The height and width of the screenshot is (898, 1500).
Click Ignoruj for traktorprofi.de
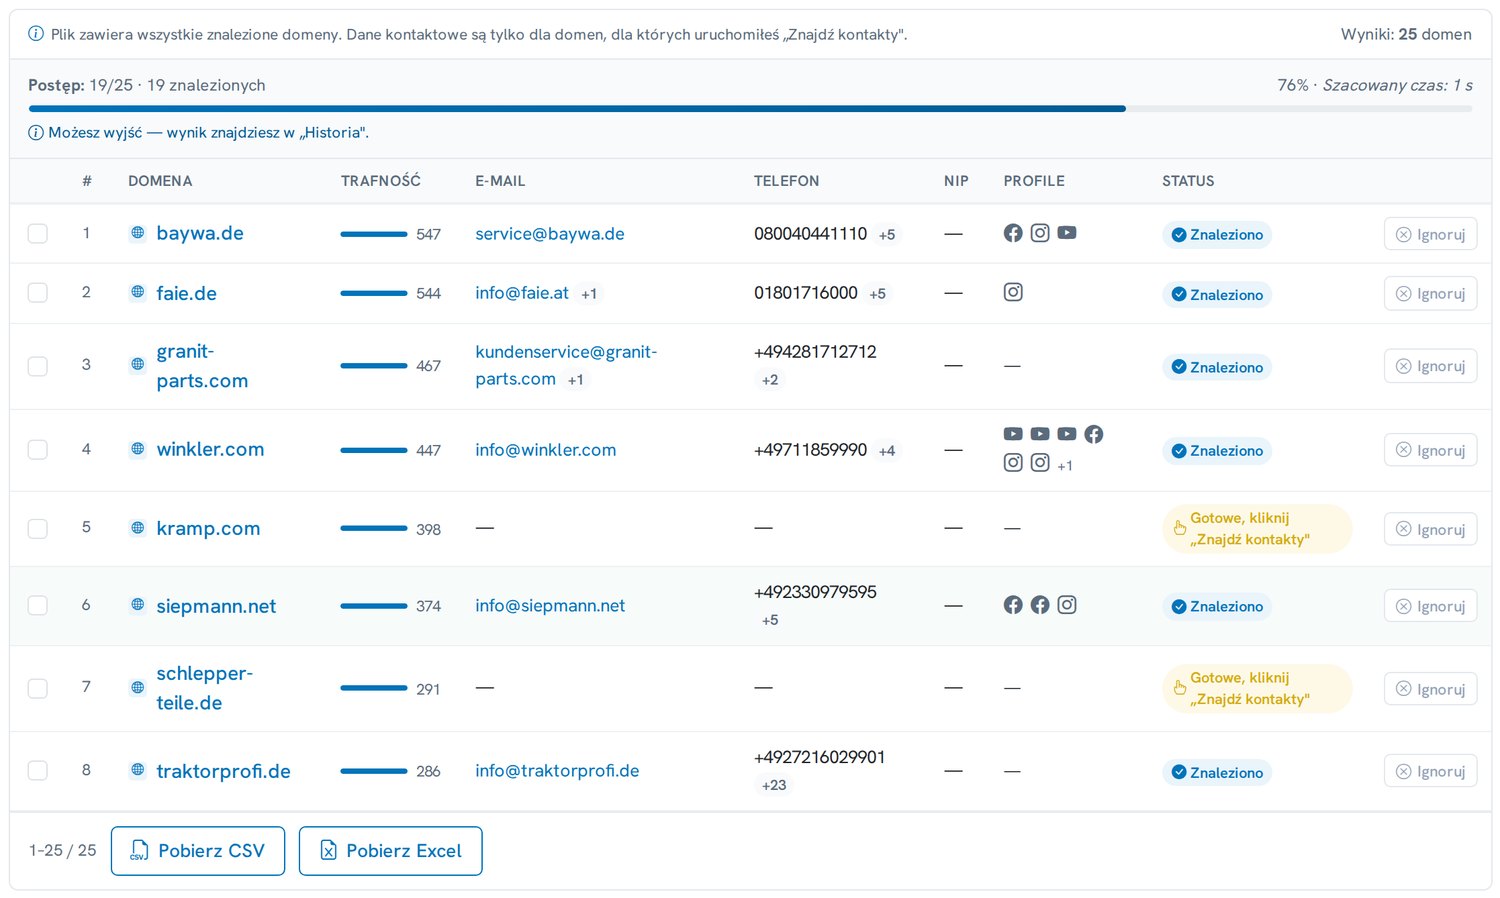[x=1430, y=771]
